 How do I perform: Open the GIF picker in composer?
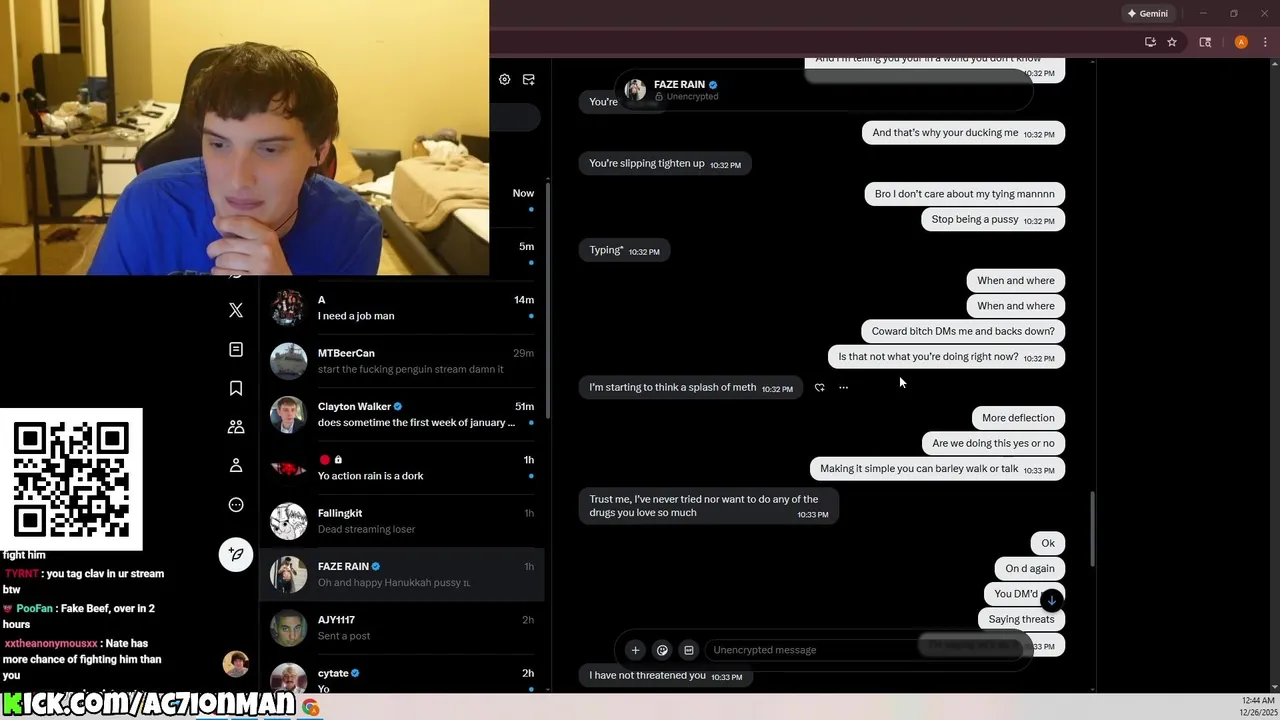(688, 650)
